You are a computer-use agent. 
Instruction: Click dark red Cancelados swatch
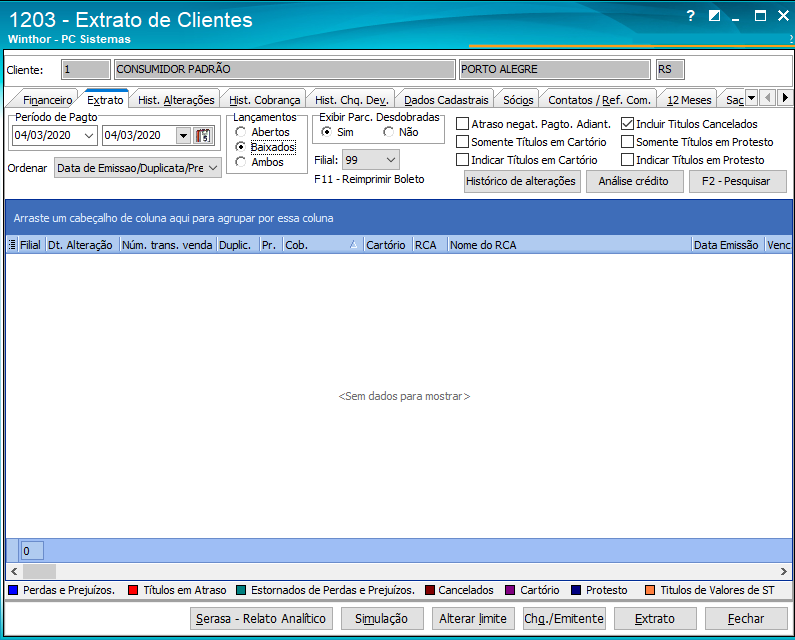tap(430, 590)
